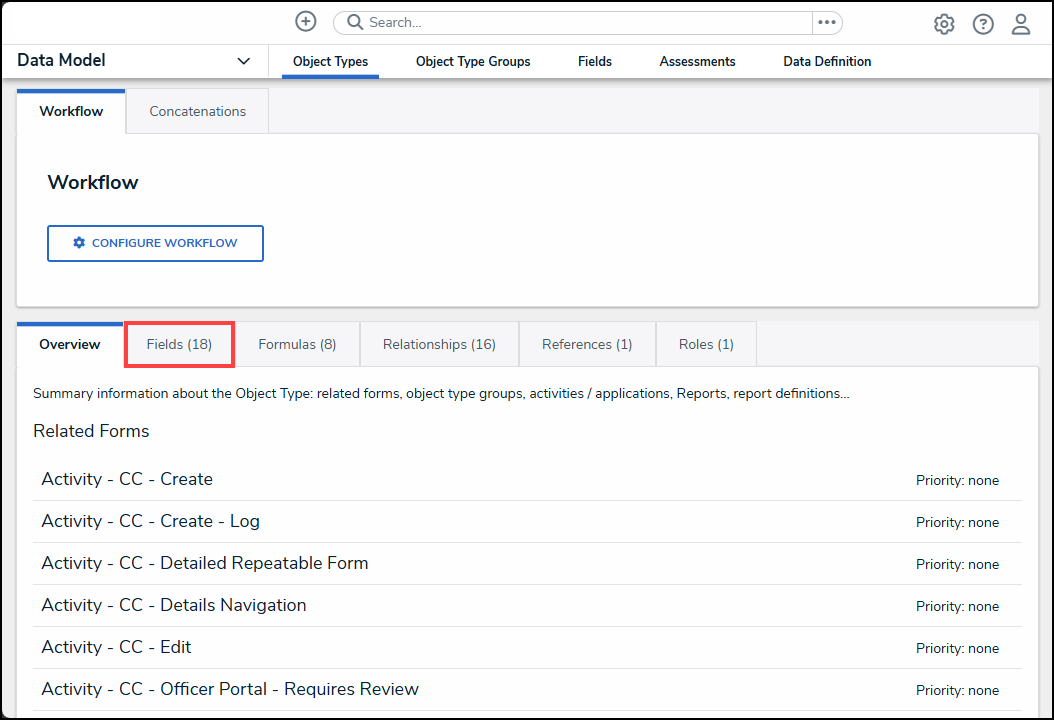
Task: Expand the Data Model dropdown
Action: coord(243,61)
